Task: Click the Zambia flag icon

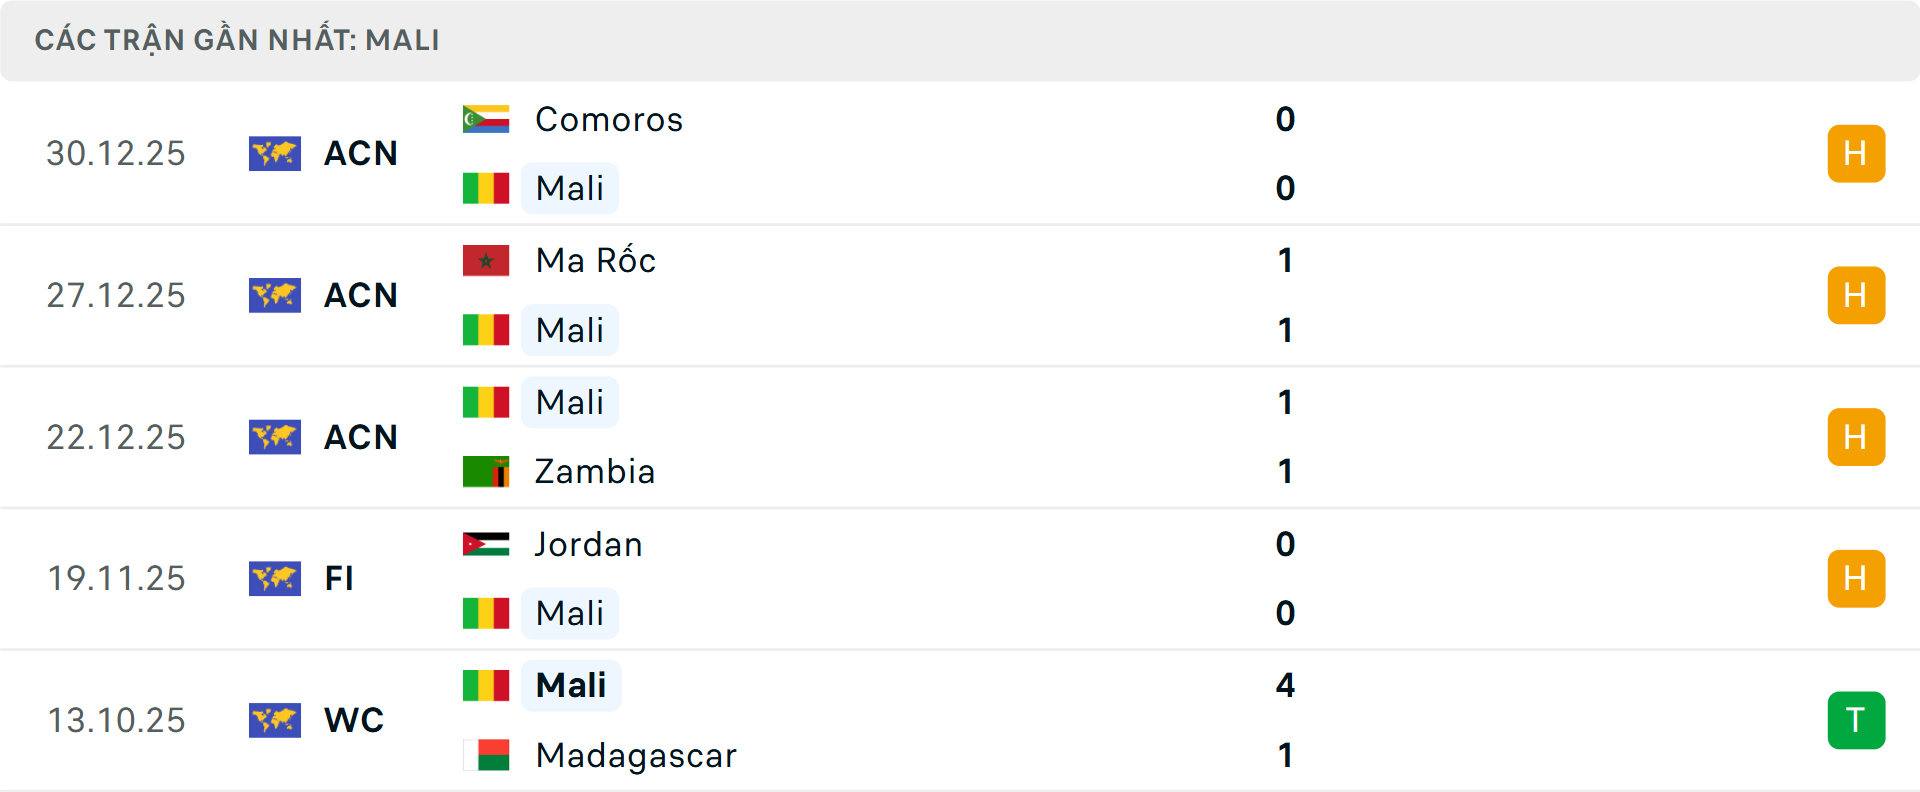Action: coord(486,471)
